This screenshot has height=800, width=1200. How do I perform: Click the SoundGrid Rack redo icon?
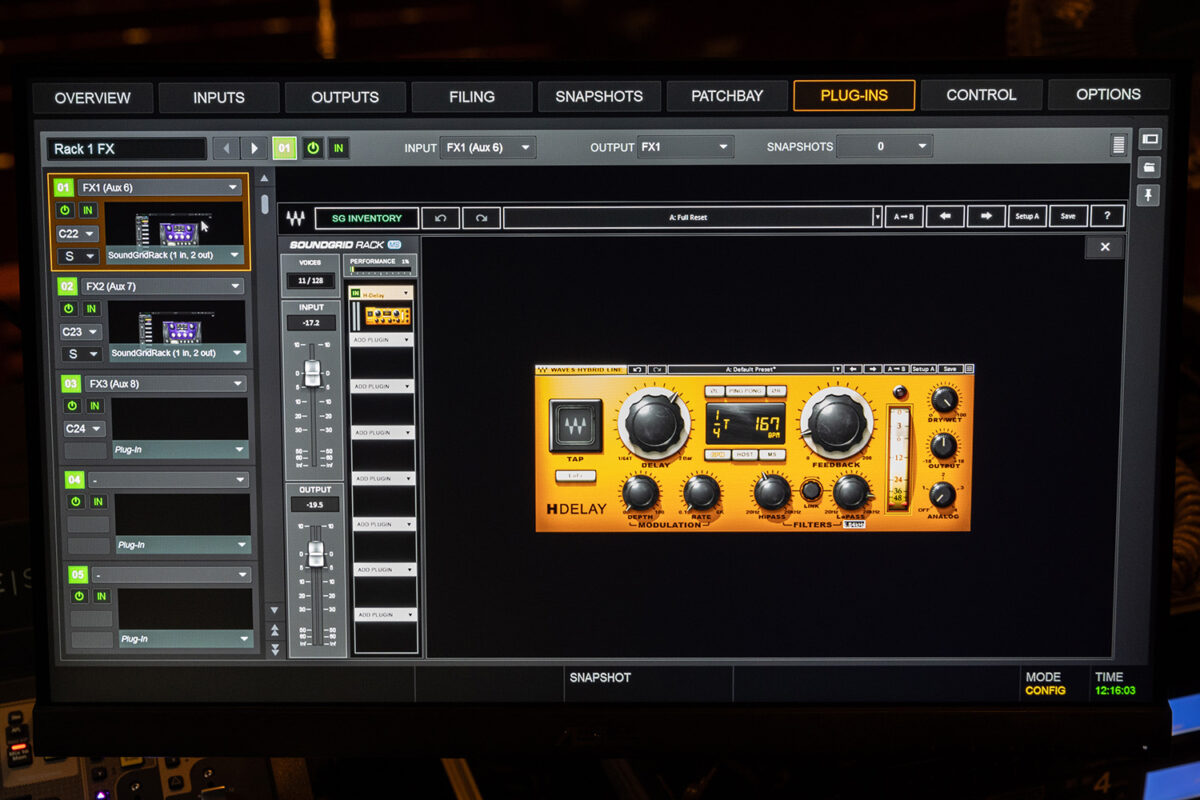point(481,217)
